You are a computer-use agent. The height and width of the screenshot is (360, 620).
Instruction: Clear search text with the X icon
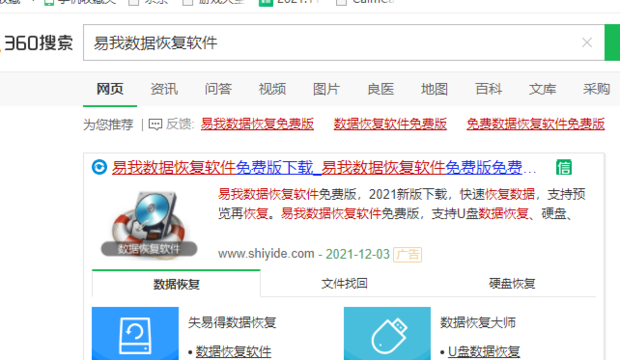pyautogui.click(x=587, y=42)
